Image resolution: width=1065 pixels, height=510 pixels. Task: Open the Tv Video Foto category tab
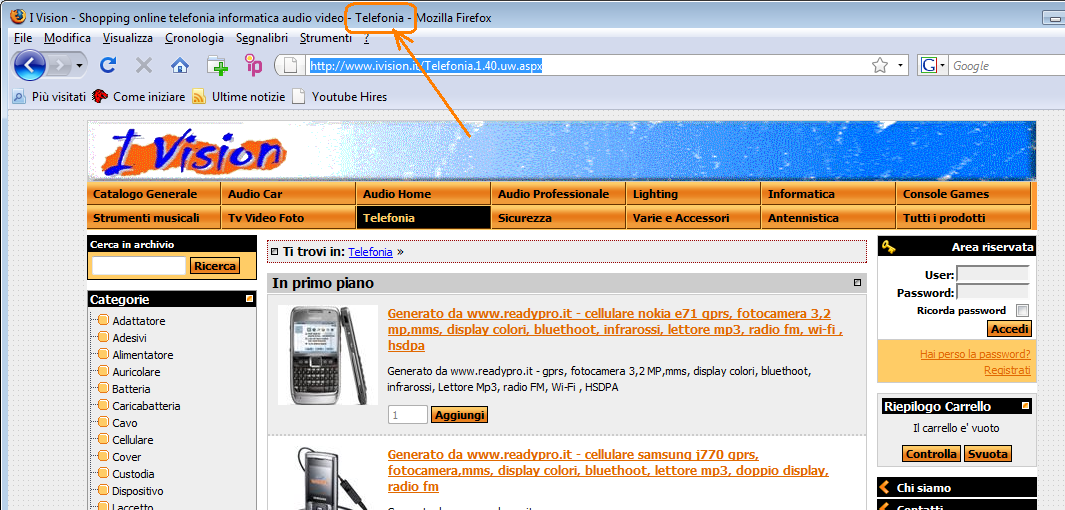pyautogui.click(x=289, y=218)
